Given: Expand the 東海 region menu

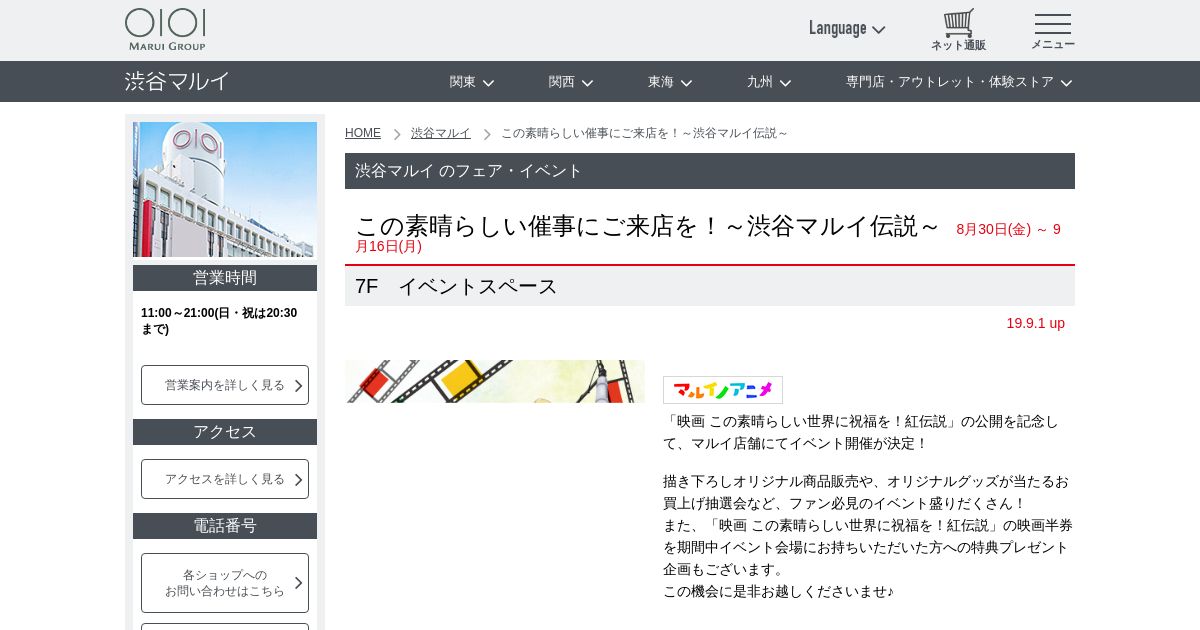Looking at the screenshot, I should (670, 82).
